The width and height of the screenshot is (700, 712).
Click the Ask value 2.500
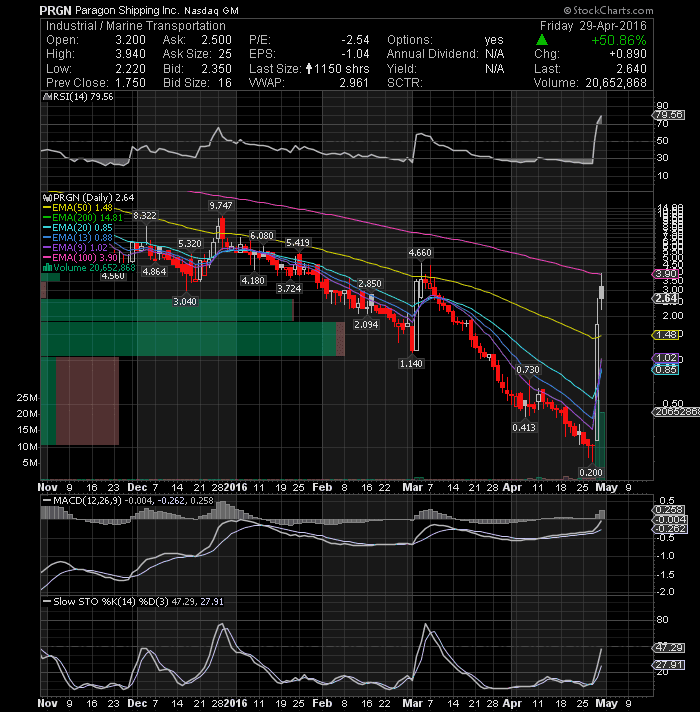[x=217, y=40]
